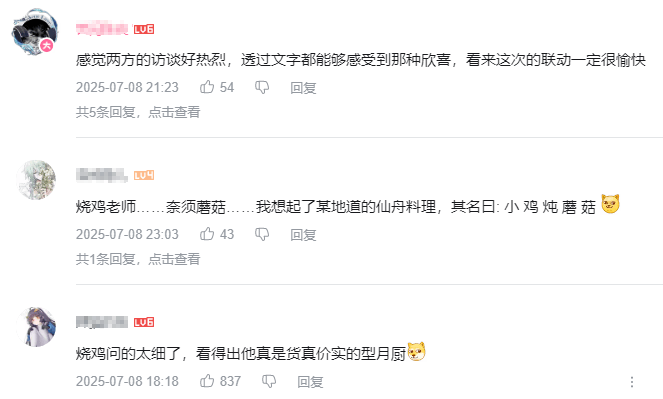This screenshot has height=399, width=663.
Task: Like the 型月厨 comment with 837 likes
Action: 207,381
